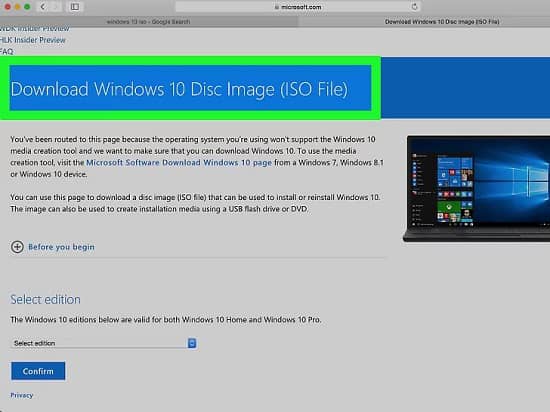The height and width of the screenshot is (412, 550).
Task: Click the Safari forward arrow
Action: (55, 7)
